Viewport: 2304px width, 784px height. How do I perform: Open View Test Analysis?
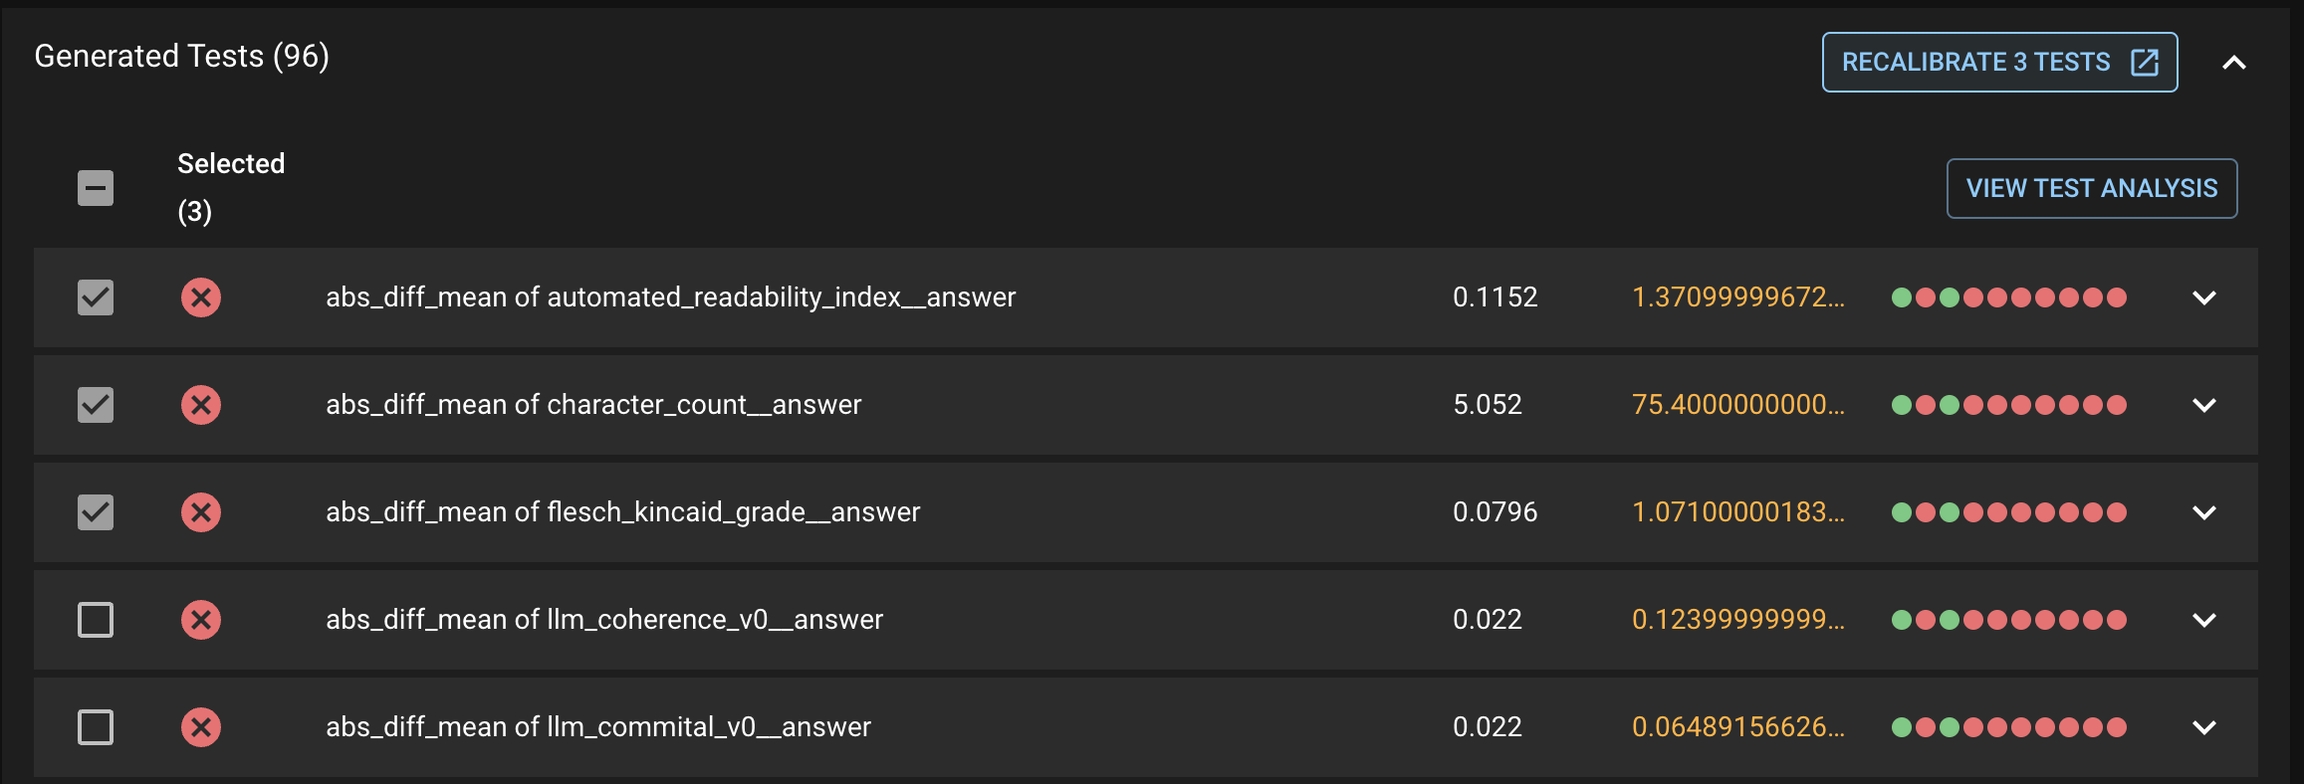[x=2091, y=188]
